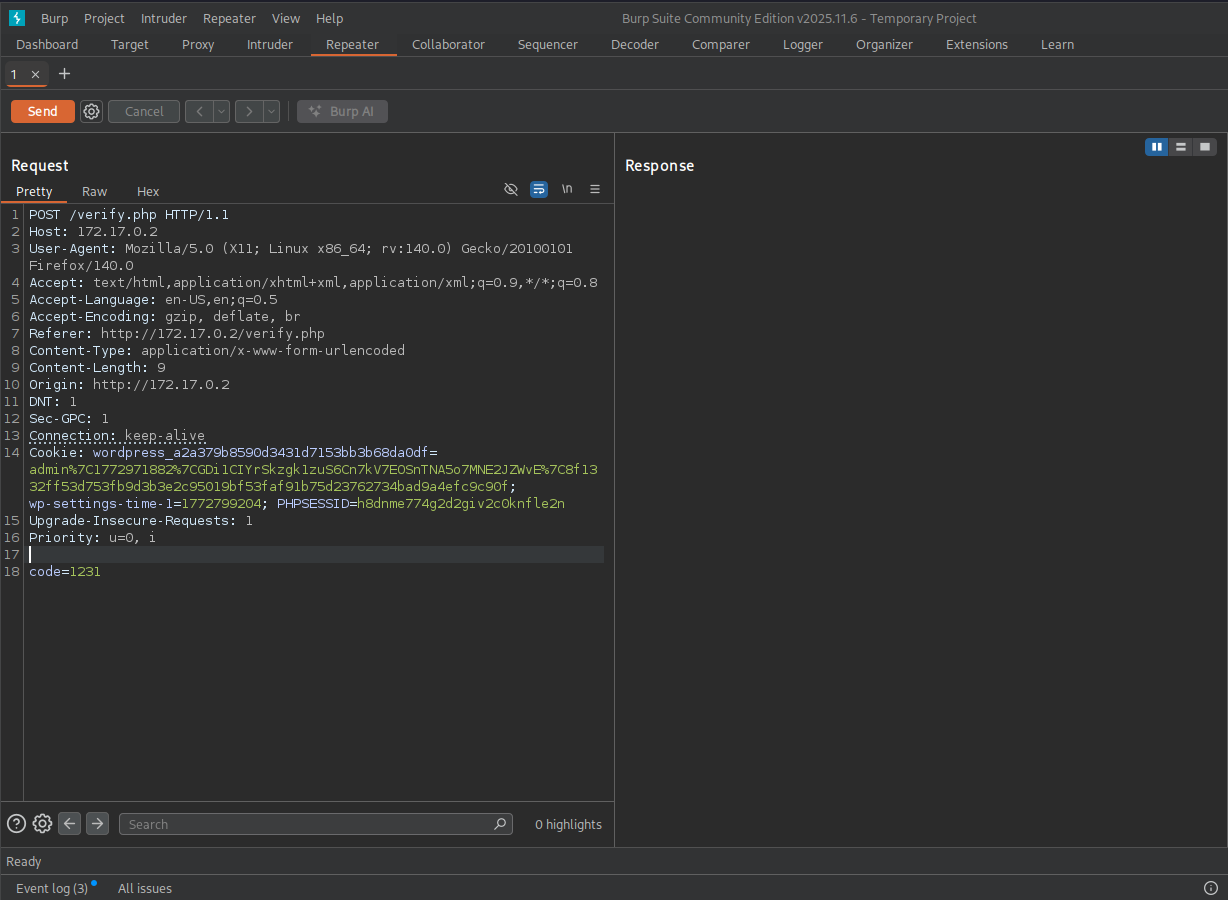Switch to the Proxy tab

click(198, 45)
